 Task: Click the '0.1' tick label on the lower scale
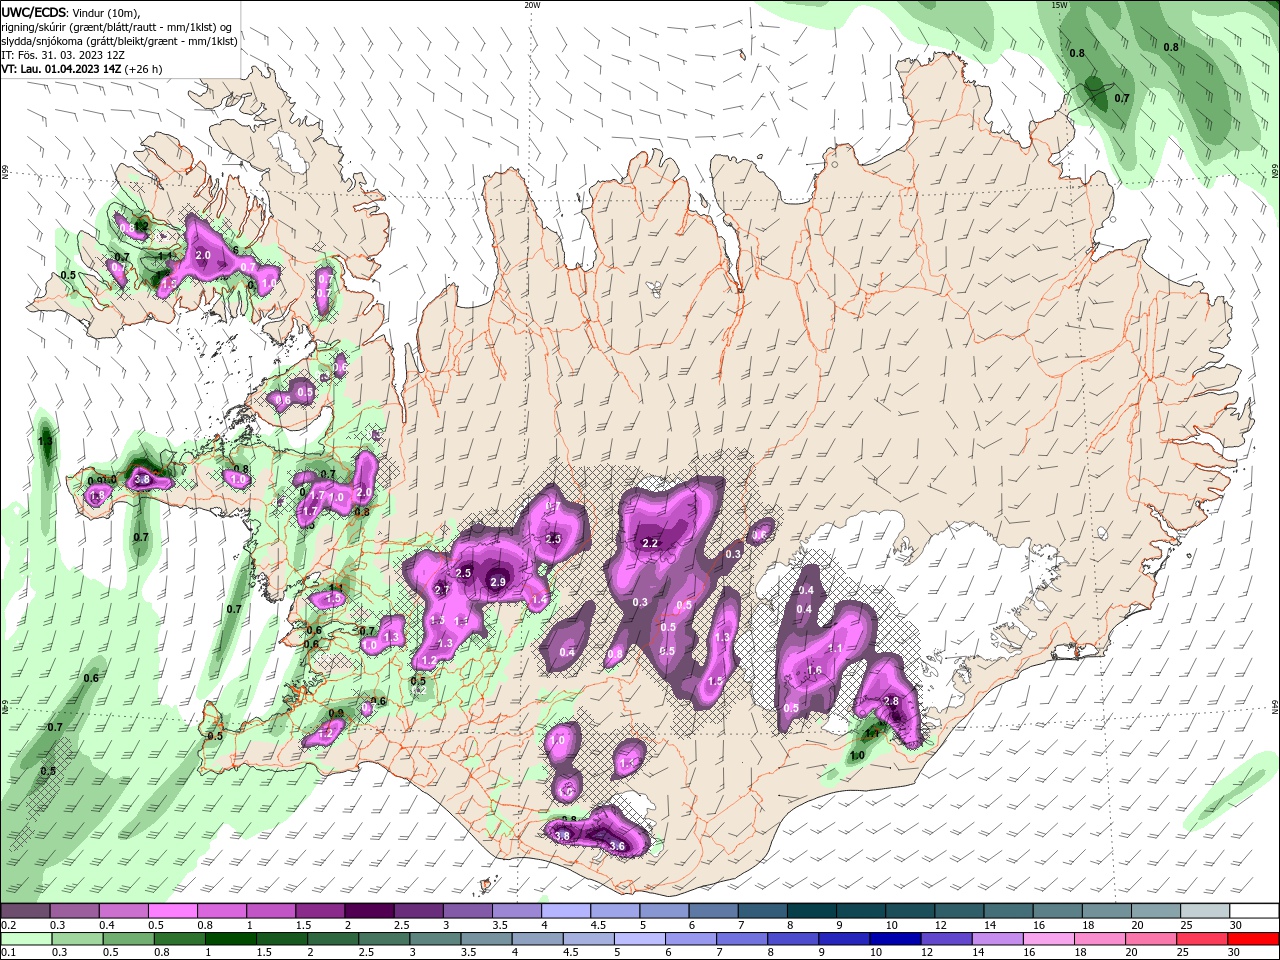pos(8,953)
